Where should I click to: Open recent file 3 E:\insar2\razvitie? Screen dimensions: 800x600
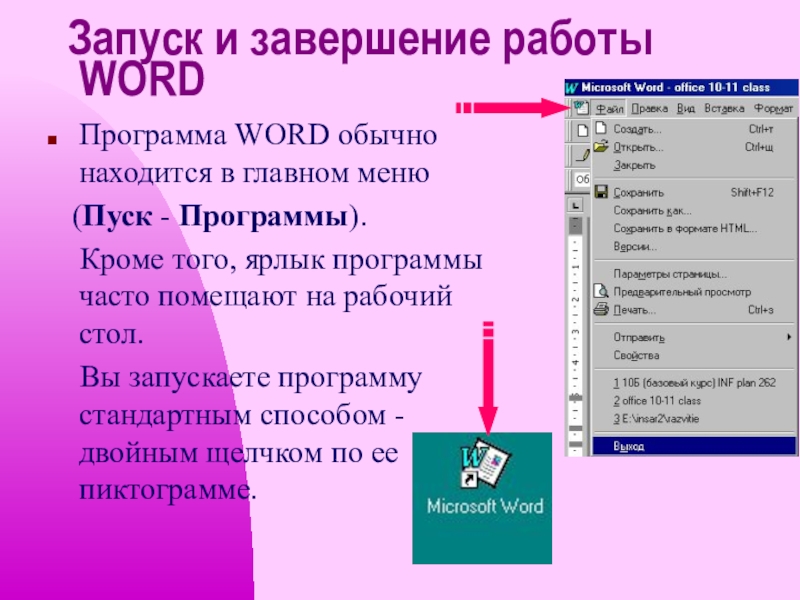(x=694, y=419)
